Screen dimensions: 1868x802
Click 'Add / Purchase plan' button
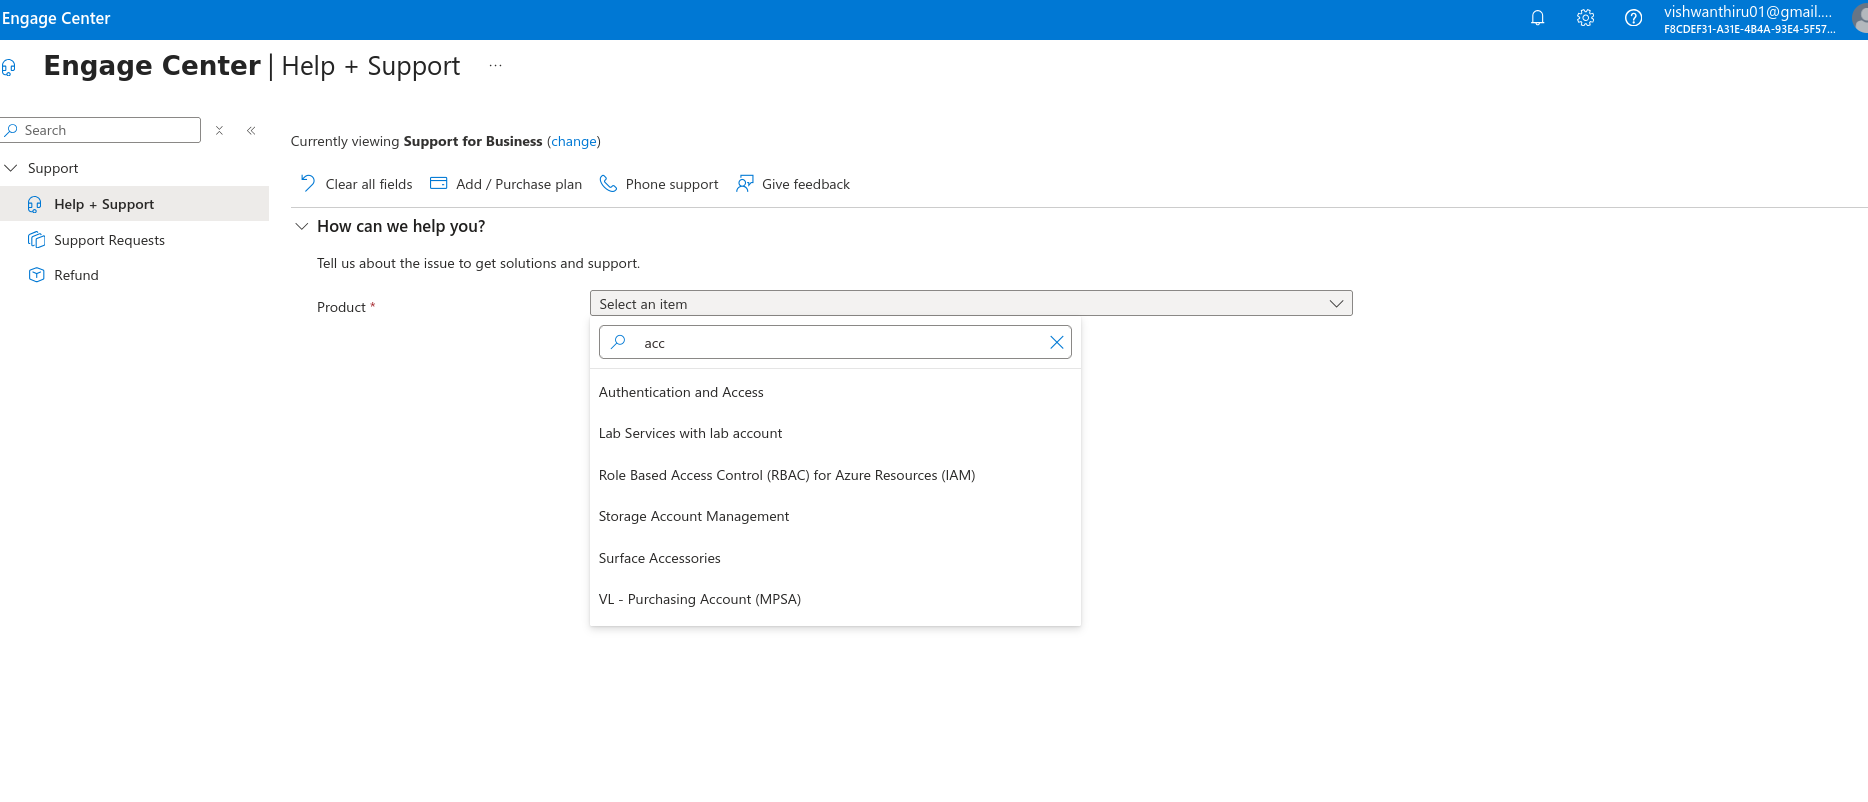(506, 184)
